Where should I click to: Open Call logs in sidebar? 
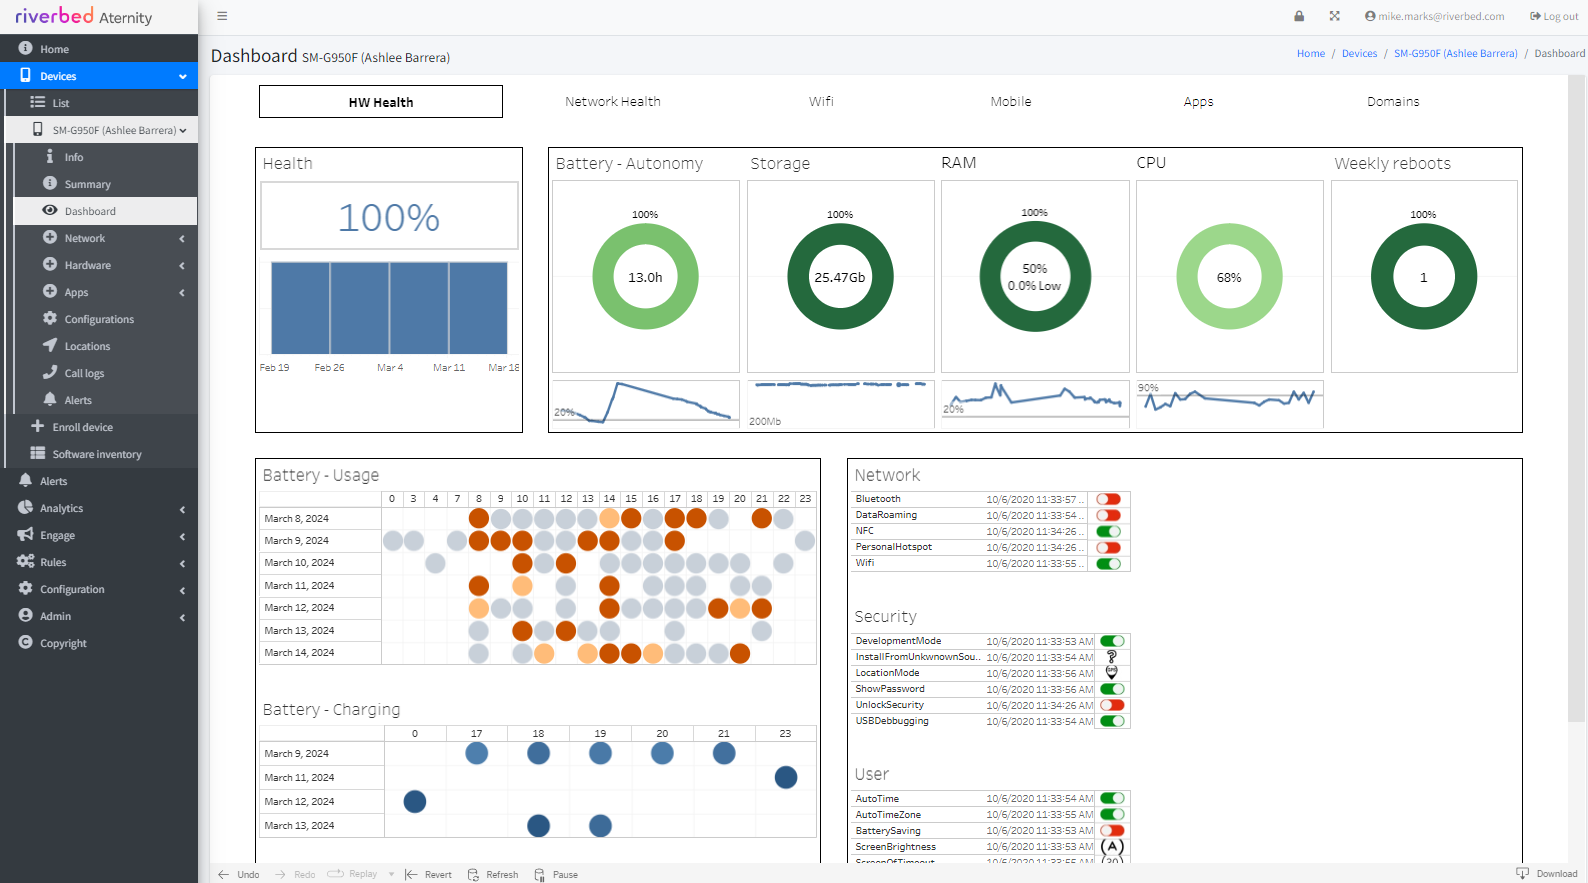[84, 373]
